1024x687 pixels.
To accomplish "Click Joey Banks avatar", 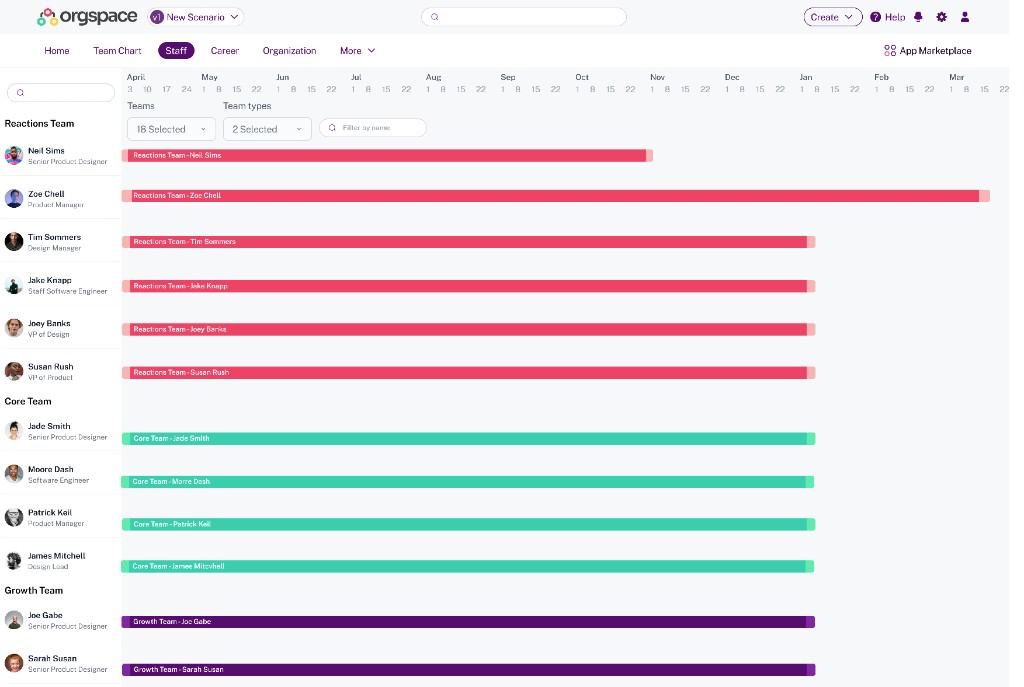I will [14, 328].
